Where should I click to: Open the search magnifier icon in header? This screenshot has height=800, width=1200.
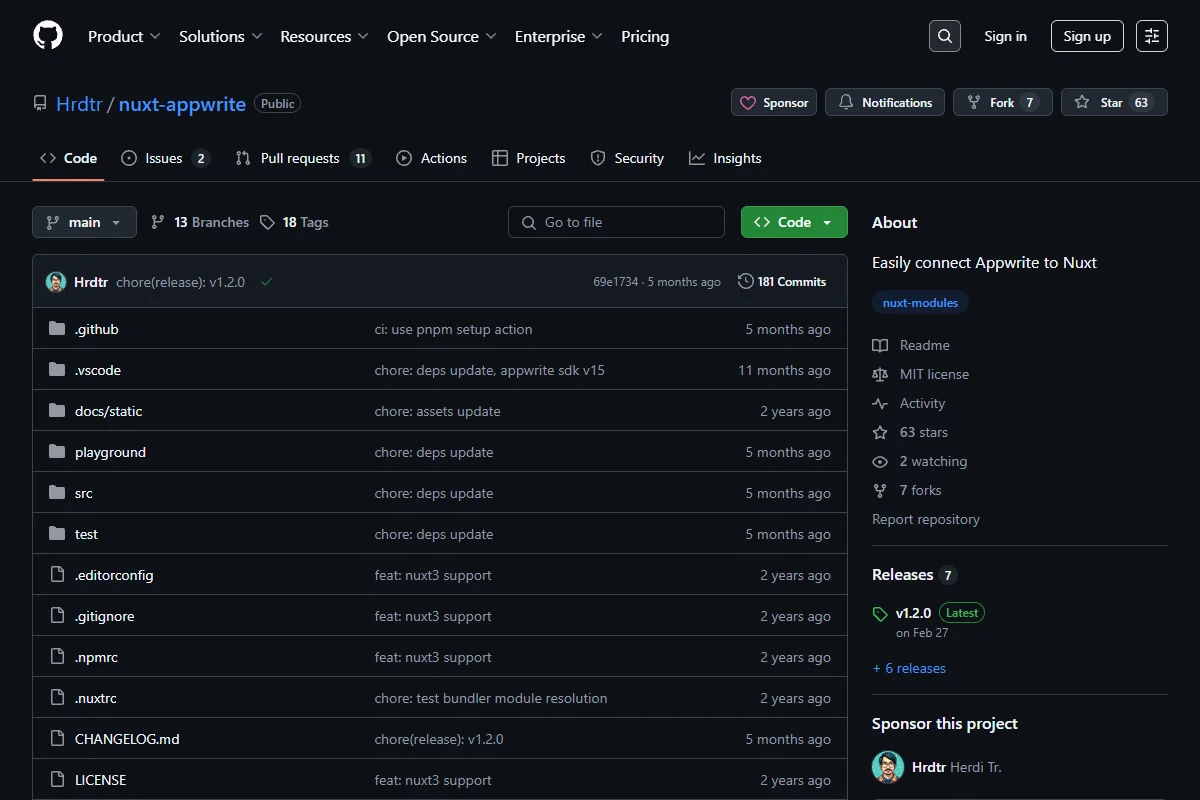pyautogui.click(x=944, y=36)
